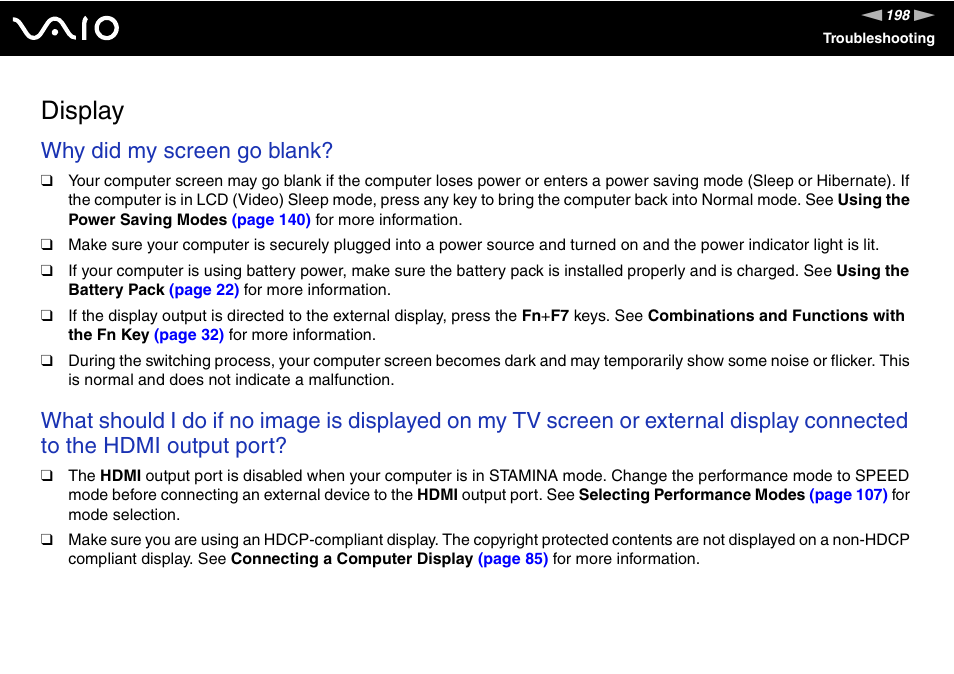Click bullet box before "If the display output"
Viewport: 954px width, 674px height.
pyautogui.click(x=47, y=315)
